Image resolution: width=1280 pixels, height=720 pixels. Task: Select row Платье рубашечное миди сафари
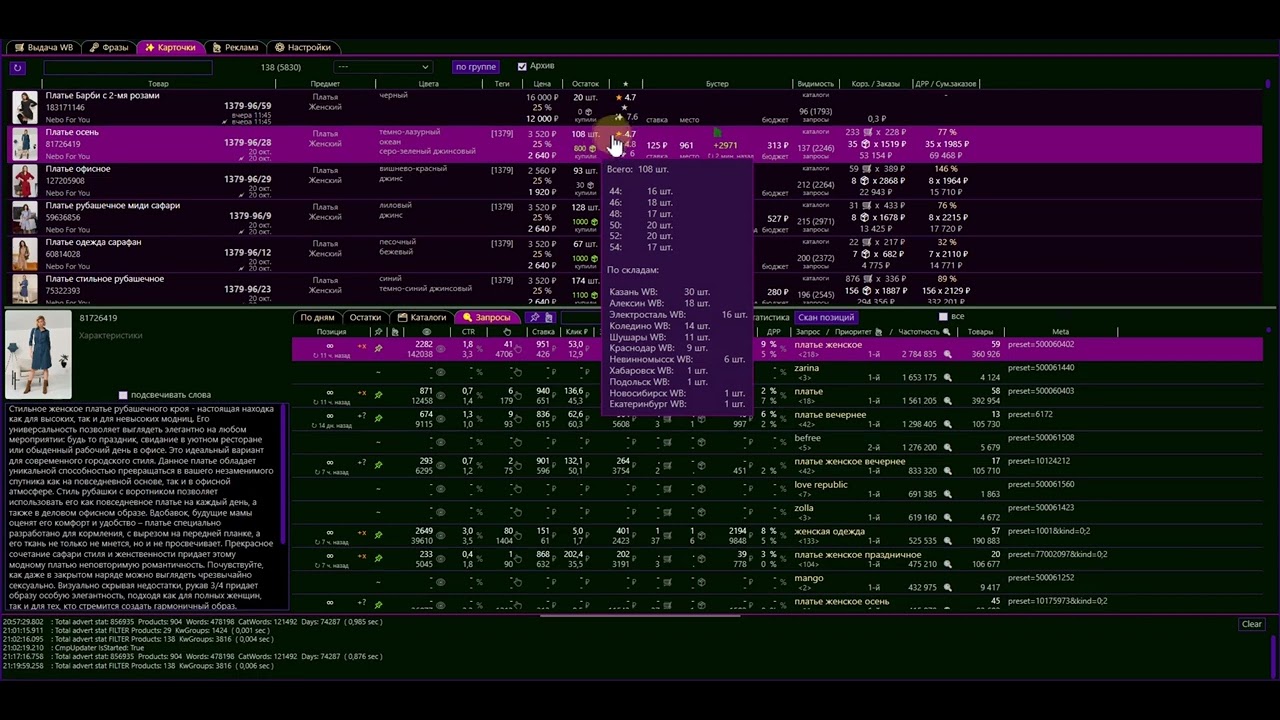636,217
